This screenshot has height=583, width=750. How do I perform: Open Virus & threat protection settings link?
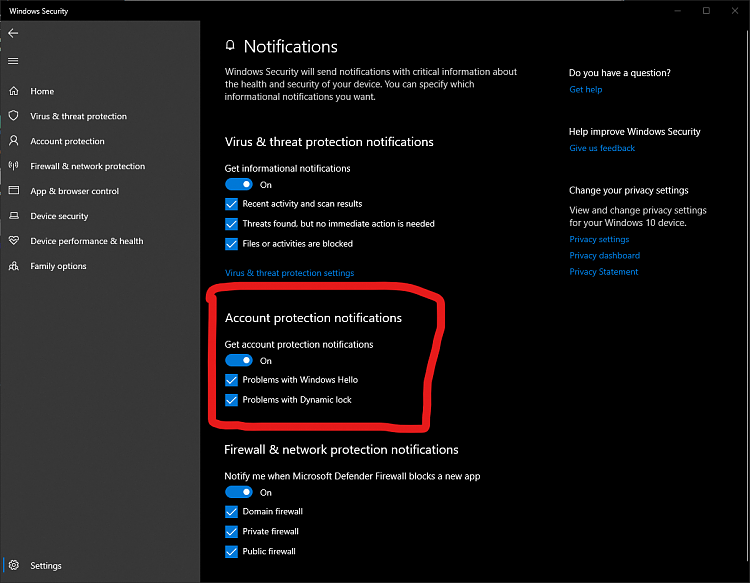click(289, 273)
